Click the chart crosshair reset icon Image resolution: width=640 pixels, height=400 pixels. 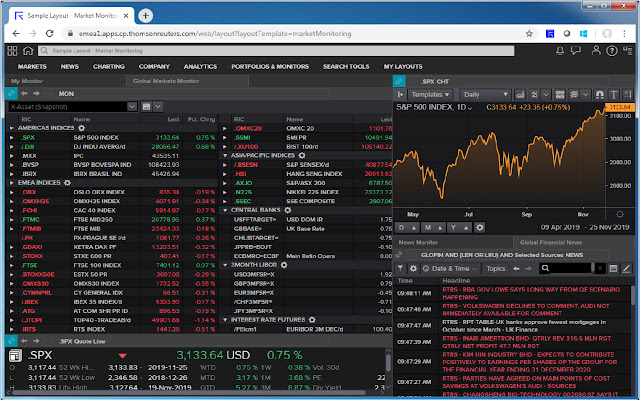[x=620, y=214]
